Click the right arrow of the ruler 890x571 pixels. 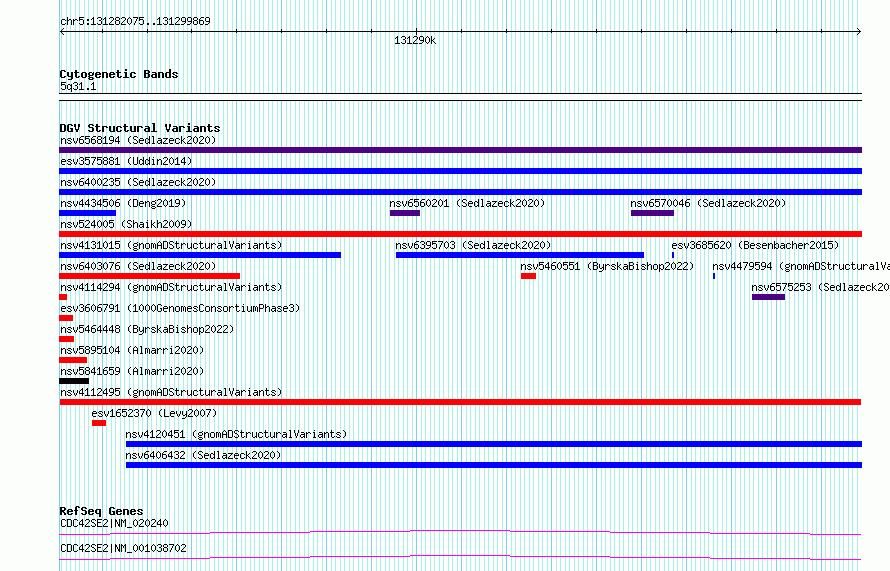click(859, 32)
